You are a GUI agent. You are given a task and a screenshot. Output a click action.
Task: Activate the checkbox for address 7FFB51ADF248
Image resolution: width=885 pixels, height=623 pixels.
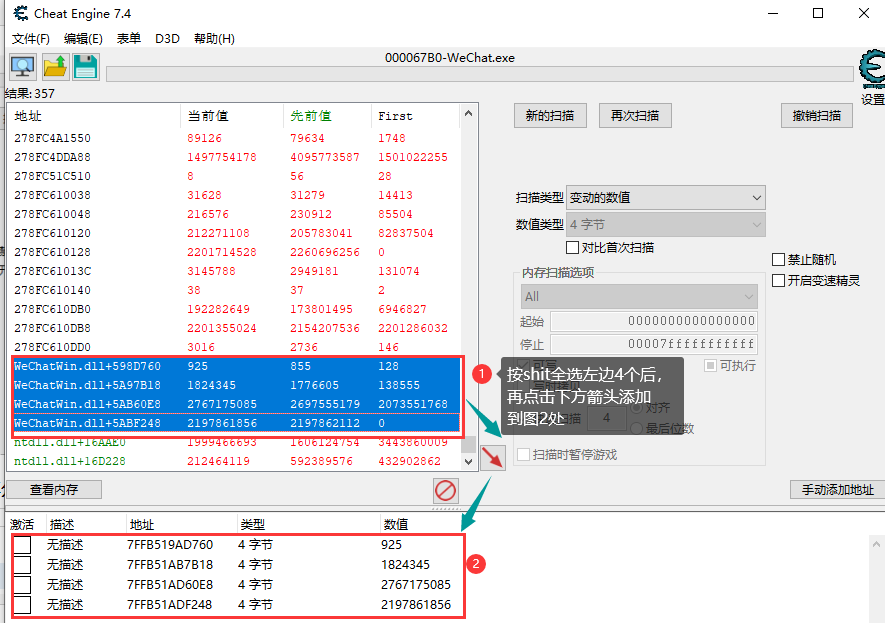click(x=22, y=605)
